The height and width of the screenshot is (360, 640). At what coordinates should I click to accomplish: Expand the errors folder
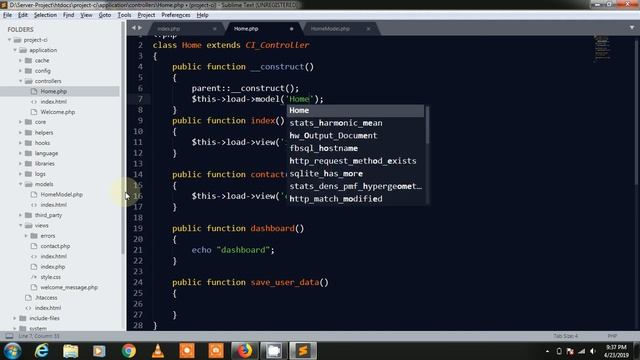click(27, 236)
